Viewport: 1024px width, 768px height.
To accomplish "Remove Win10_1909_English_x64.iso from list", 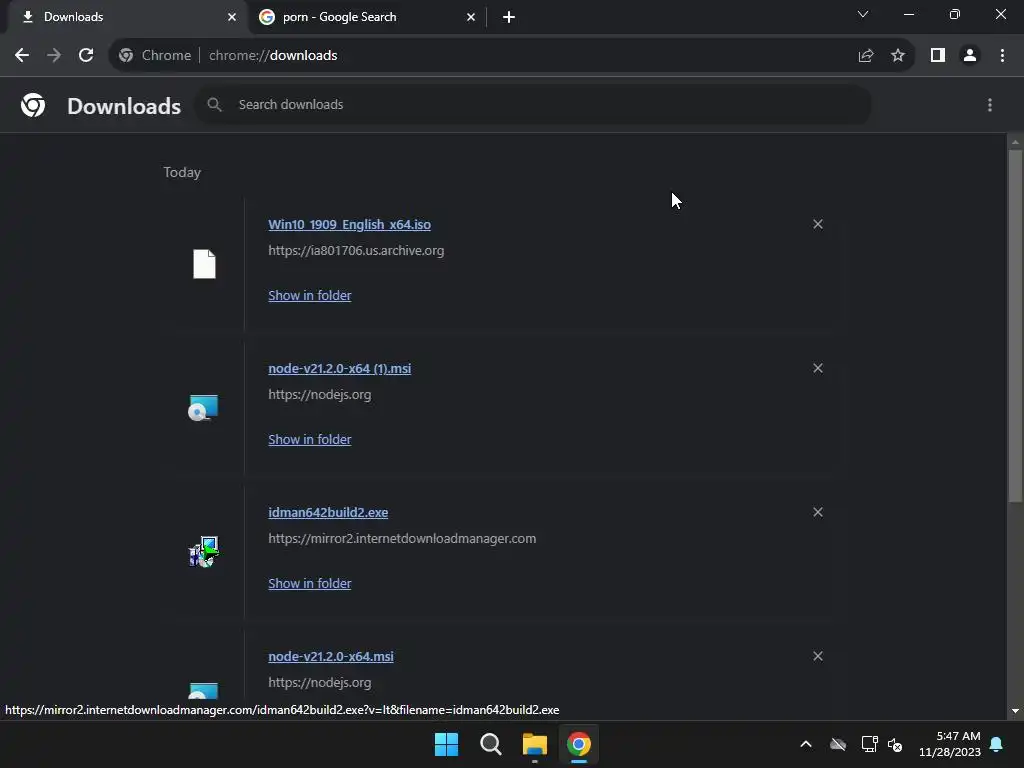I will pyautogui.click(x=818, y=224).
